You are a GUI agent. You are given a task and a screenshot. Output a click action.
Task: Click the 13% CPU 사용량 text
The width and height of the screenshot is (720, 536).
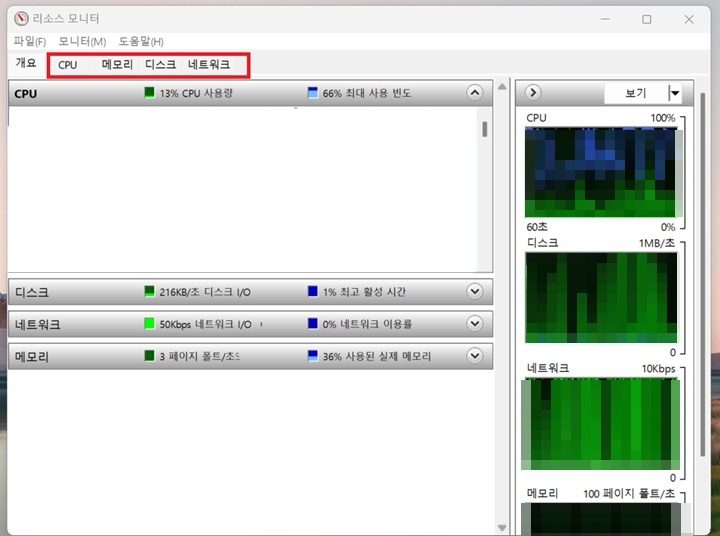pos(196,93)
